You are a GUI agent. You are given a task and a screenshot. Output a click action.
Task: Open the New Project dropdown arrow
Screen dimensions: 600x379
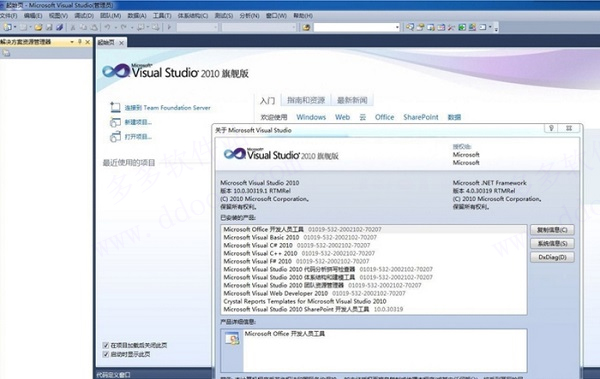[15, 27]
